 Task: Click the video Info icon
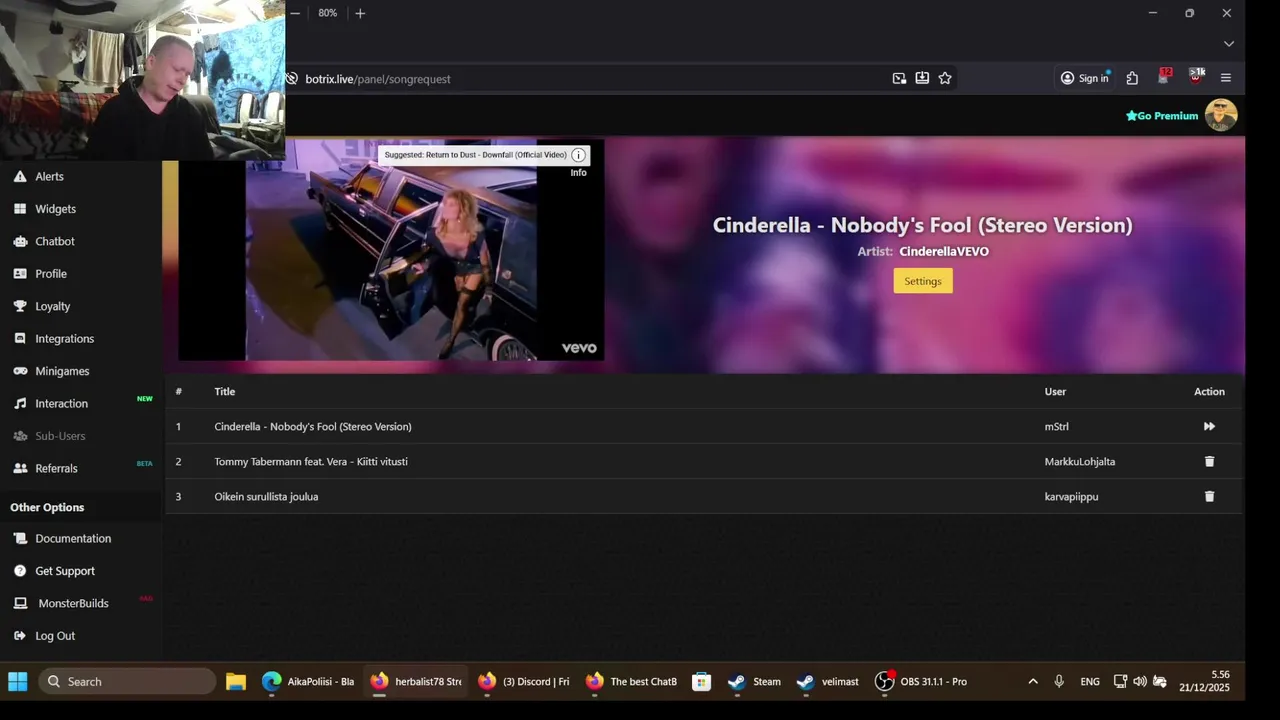578,155
